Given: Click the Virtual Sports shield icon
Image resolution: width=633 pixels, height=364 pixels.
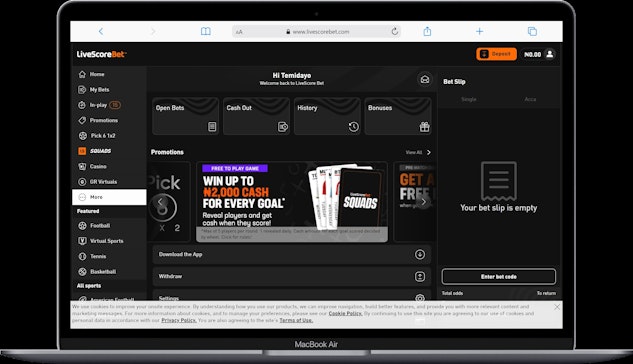Looking at the screenshot, I should [x=82, y=241].
